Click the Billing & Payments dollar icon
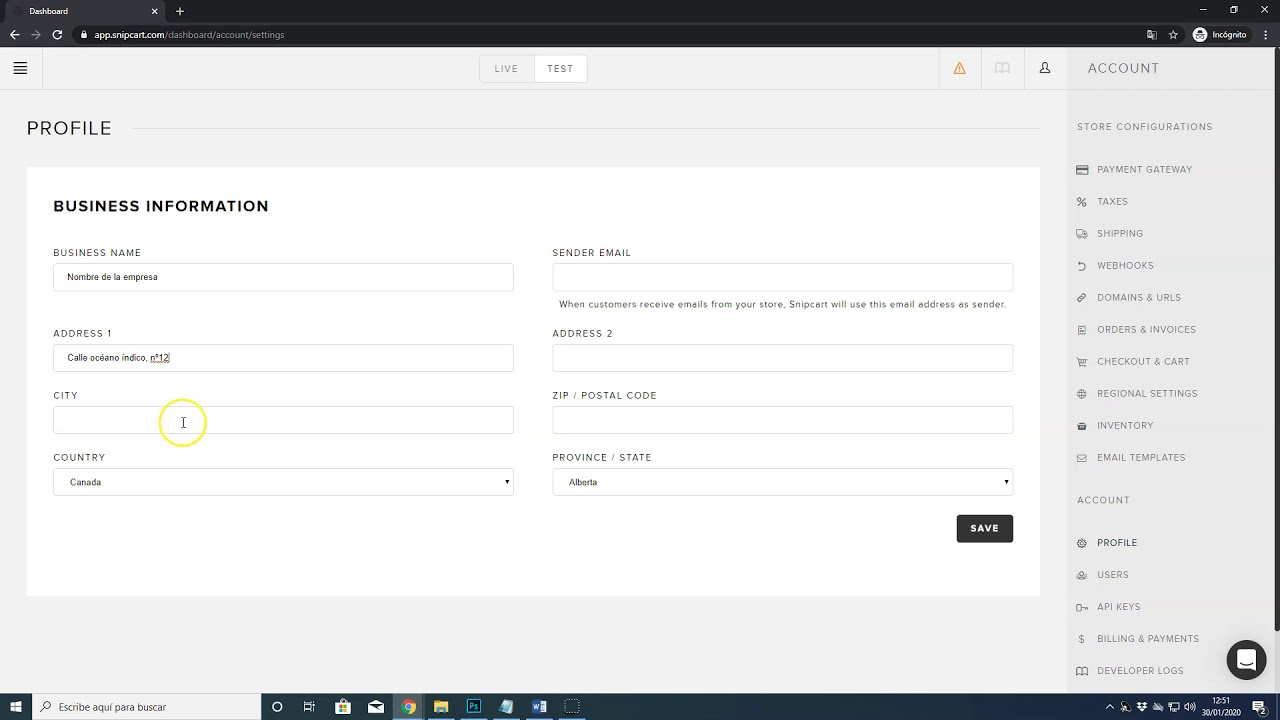 [1082, 639]
